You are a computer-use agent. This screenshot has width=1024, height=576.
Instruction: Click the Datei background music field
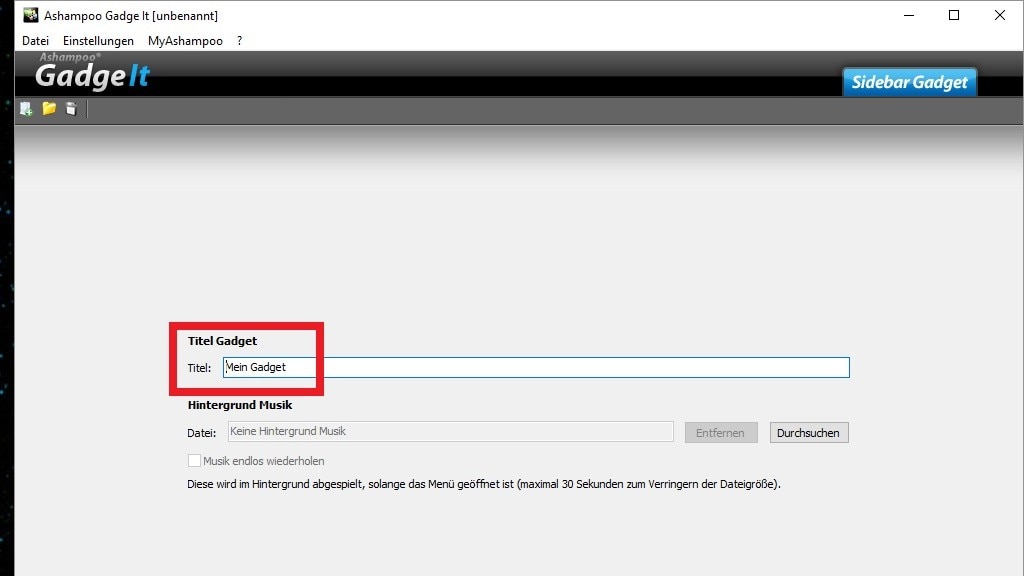pos(450,432)
